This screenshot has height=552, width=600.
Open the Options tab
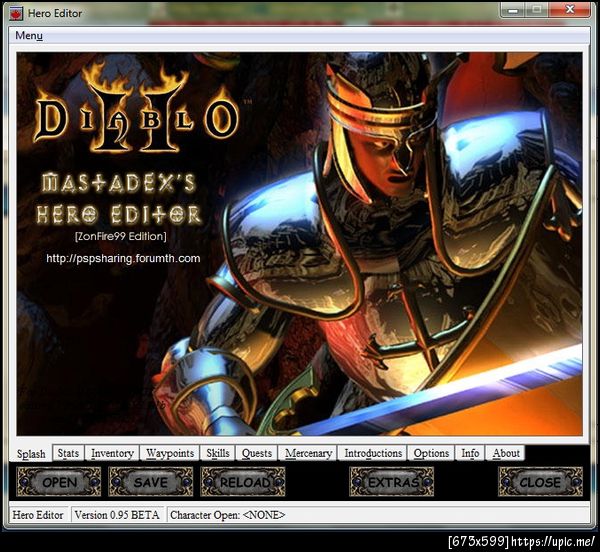431,453
